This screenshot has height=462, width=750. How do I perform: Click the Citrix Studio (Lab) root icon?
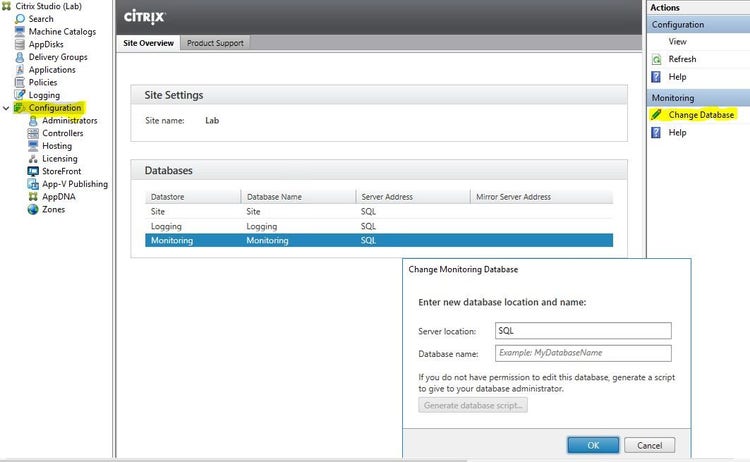point(6,6)
